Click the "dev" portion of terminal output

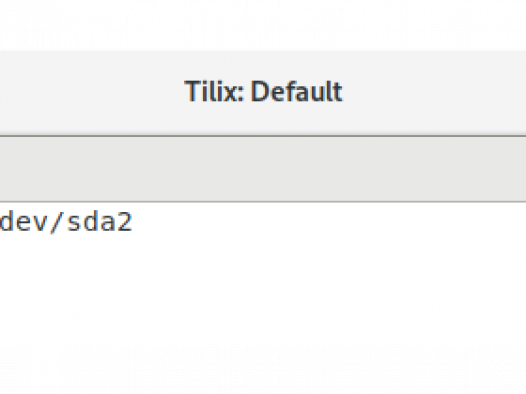pyautogui.click(x=23, y=222)
